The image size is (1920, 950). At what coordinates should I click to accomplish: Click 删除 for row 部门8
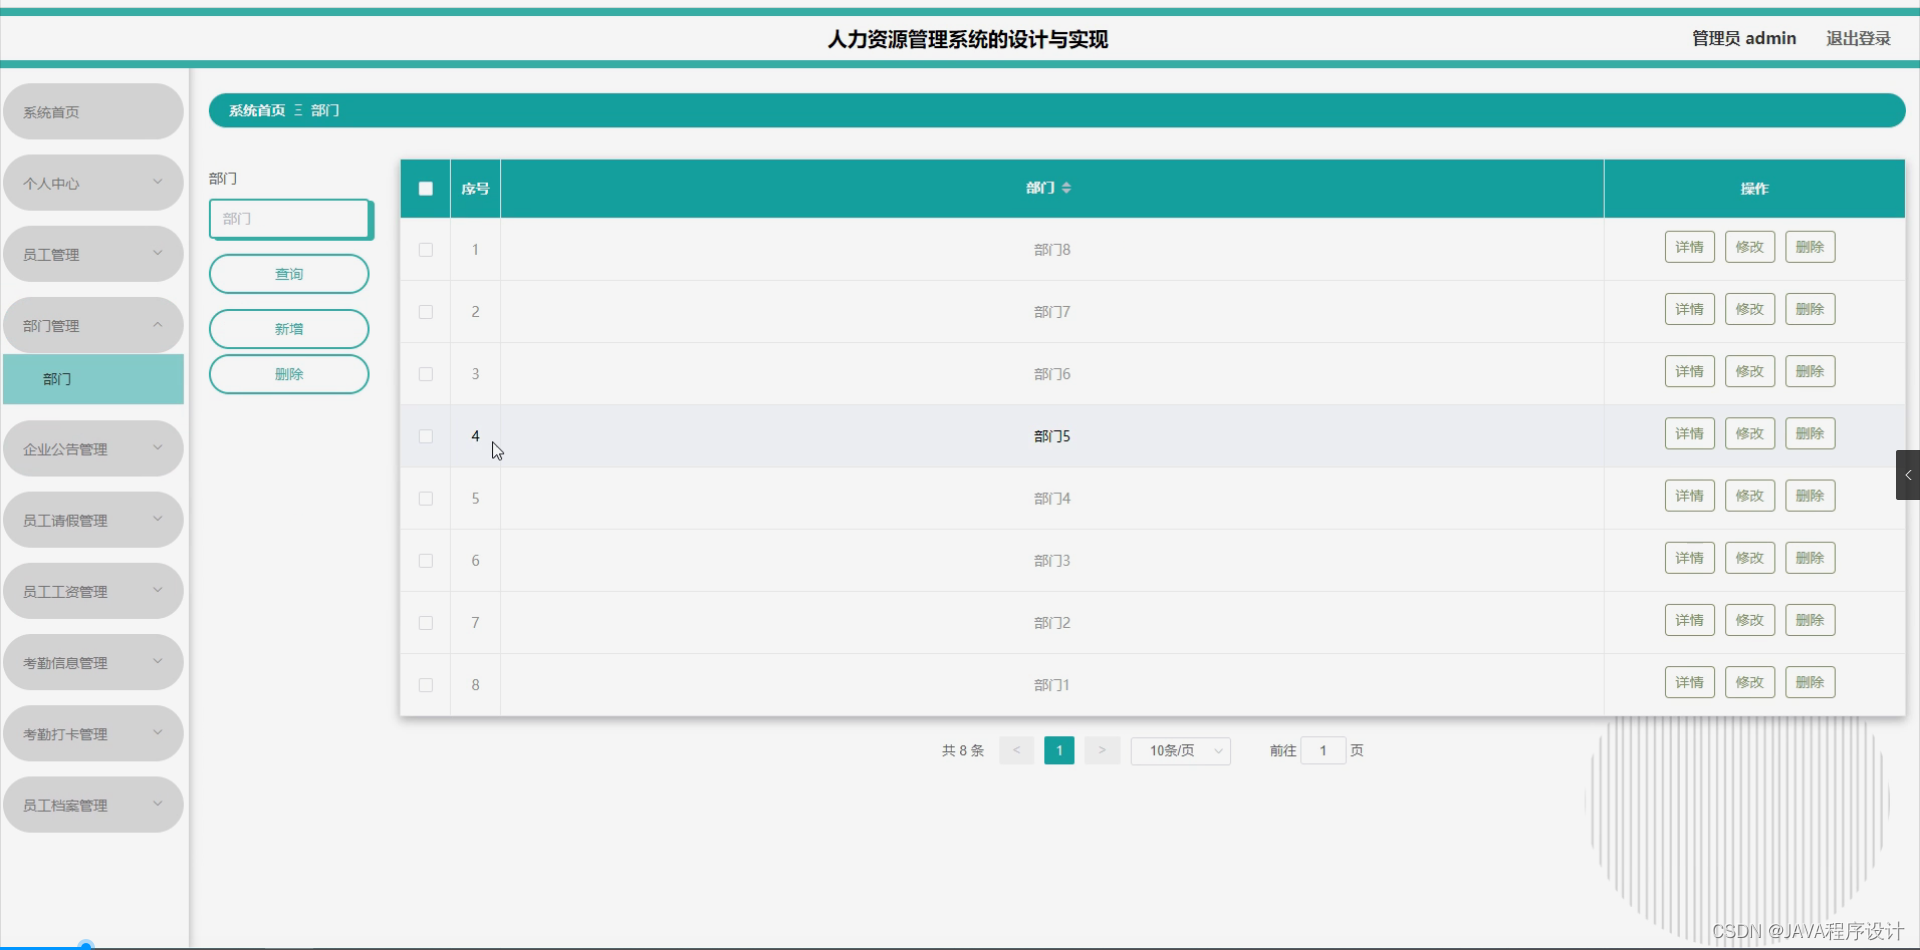coord(1810,247)
